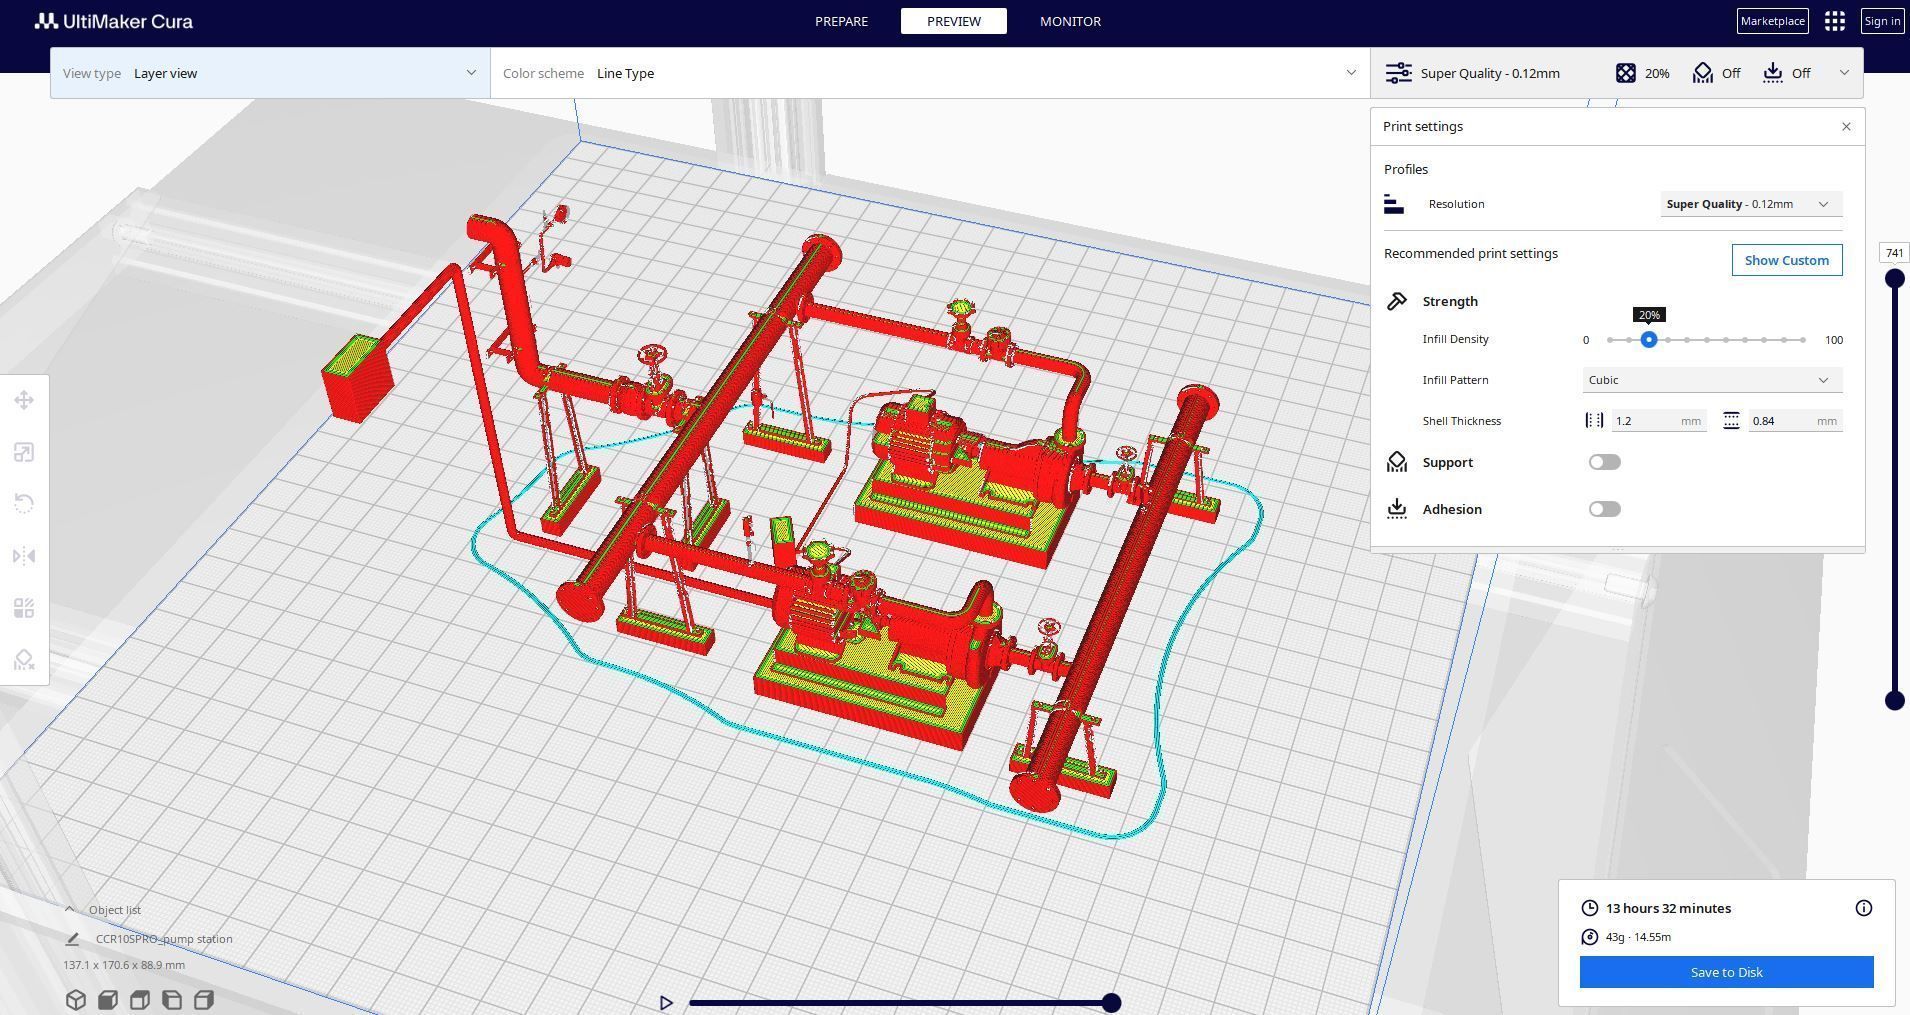This screenshot has width=1910, height=1015.
Task: Click the UltiMaker Cura logo
Action: pyautogui.click(x=114, y=21)
